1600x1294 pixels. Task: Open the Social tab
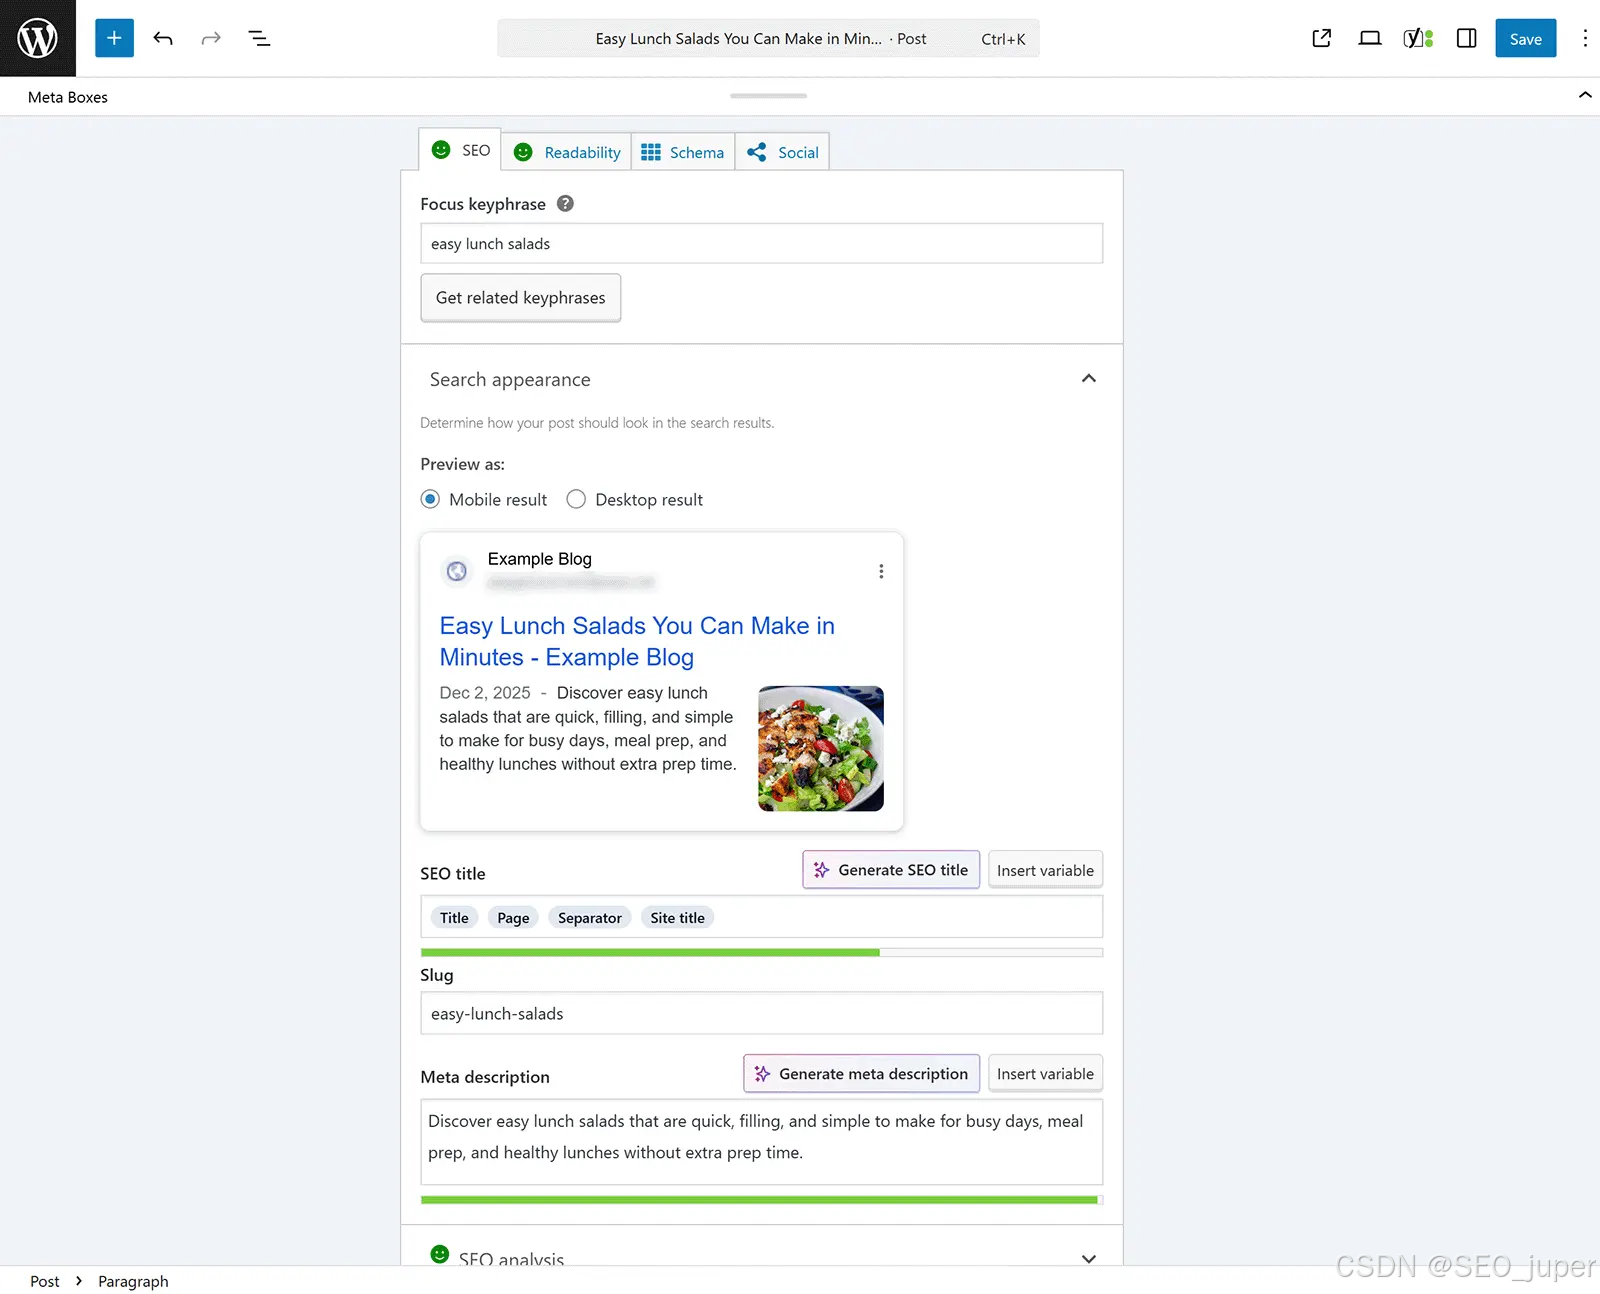click(783, 152)
